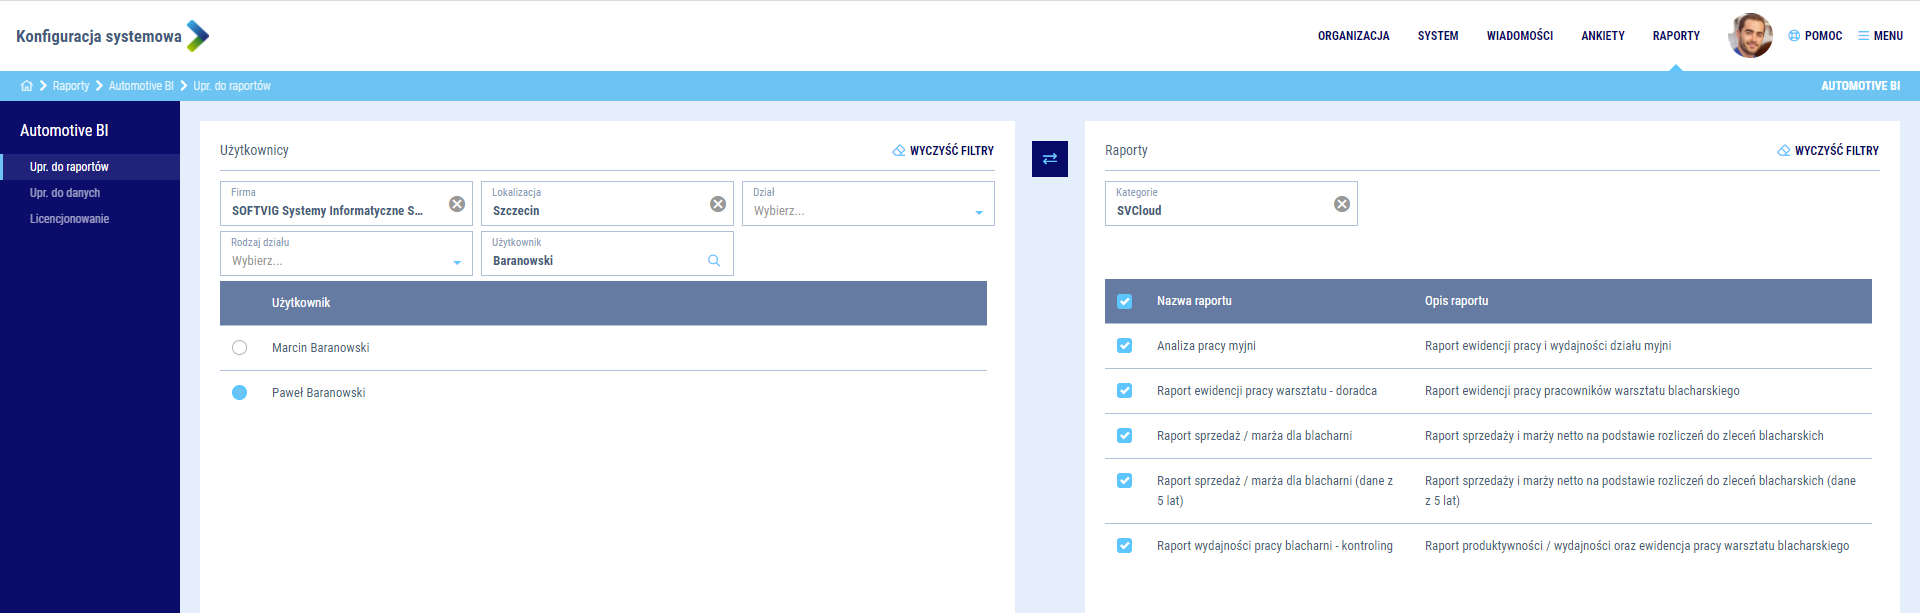
Task: Click the swap arrows transfer button
Action: 1049,159
